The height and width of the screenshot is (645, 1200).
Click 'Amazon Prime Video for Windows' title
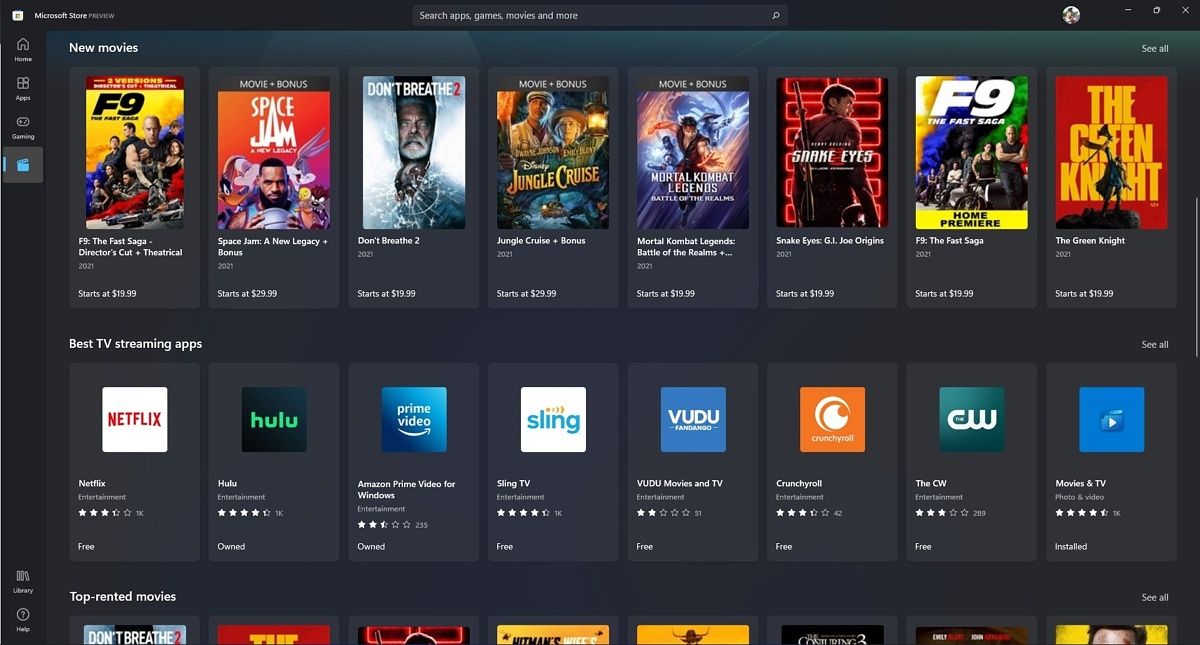click(406, 489)
